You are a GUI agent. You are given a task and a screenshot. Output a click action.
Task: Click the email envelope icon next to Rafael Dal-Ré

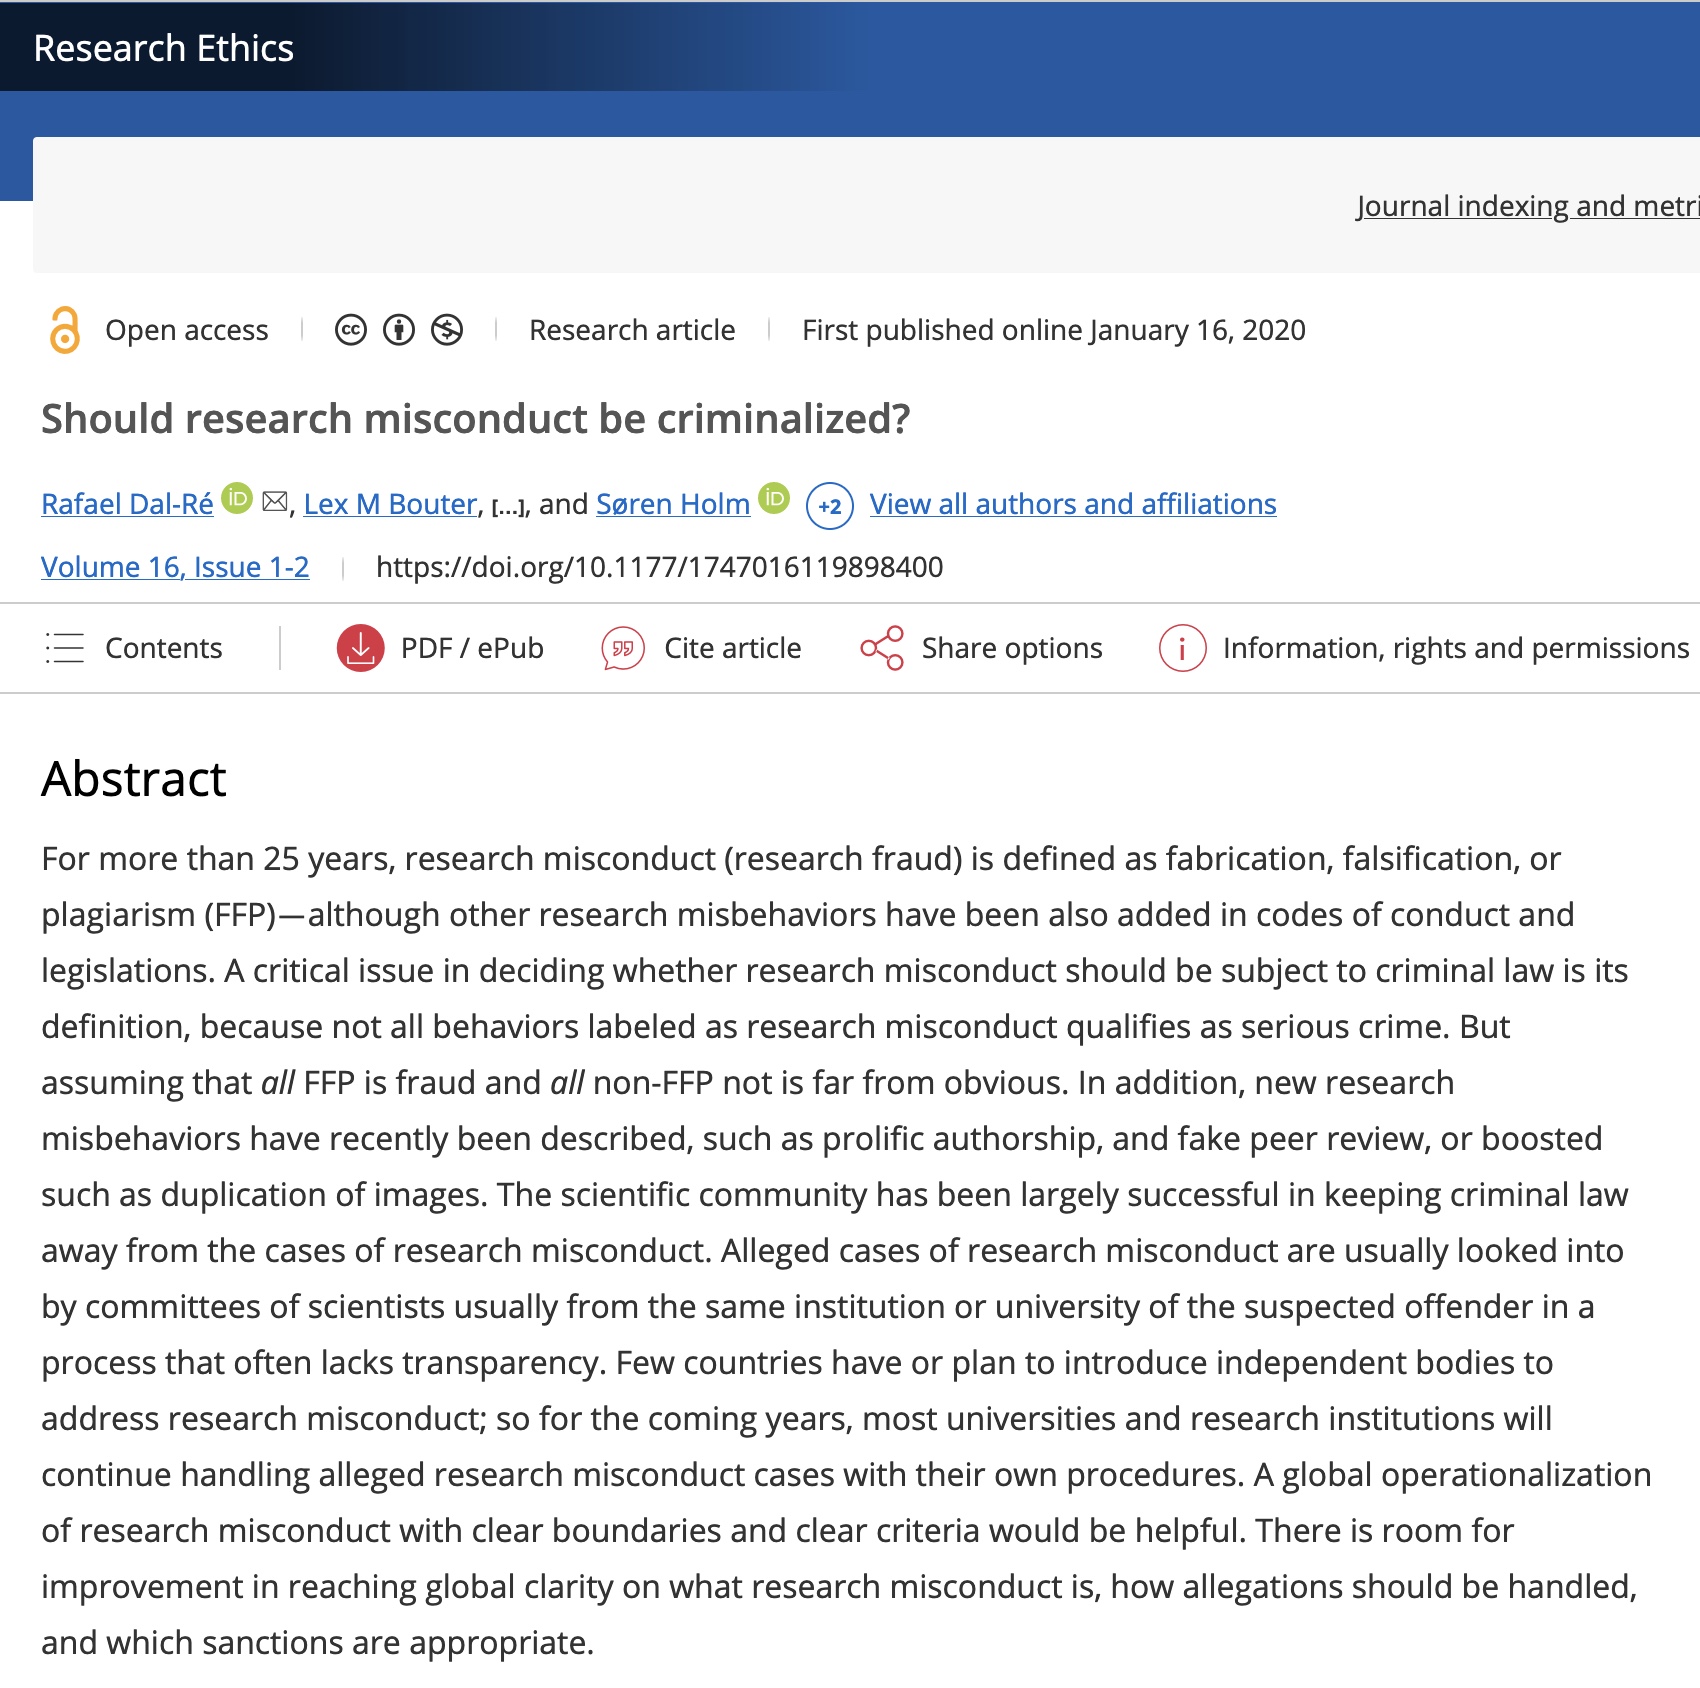click(275, 502)
